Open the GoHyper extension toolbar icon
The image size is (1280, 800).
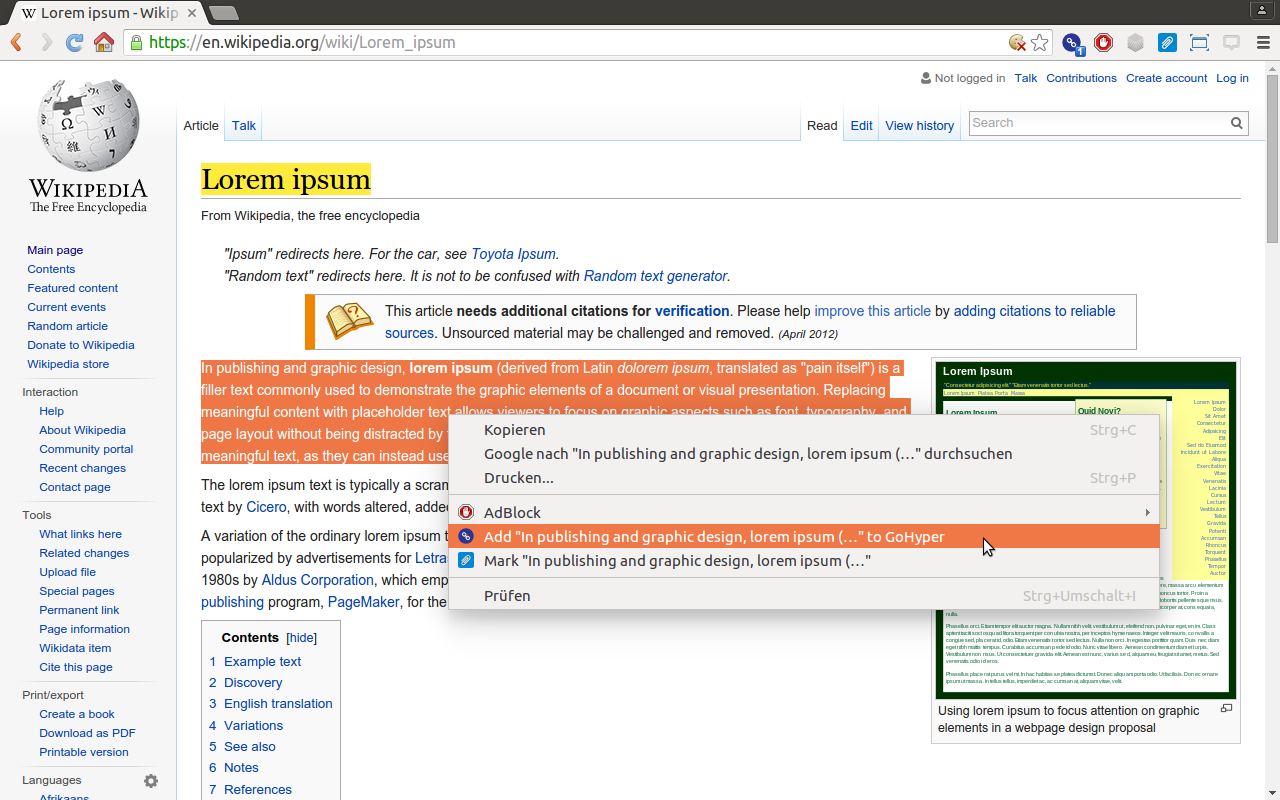[1072, 43]
